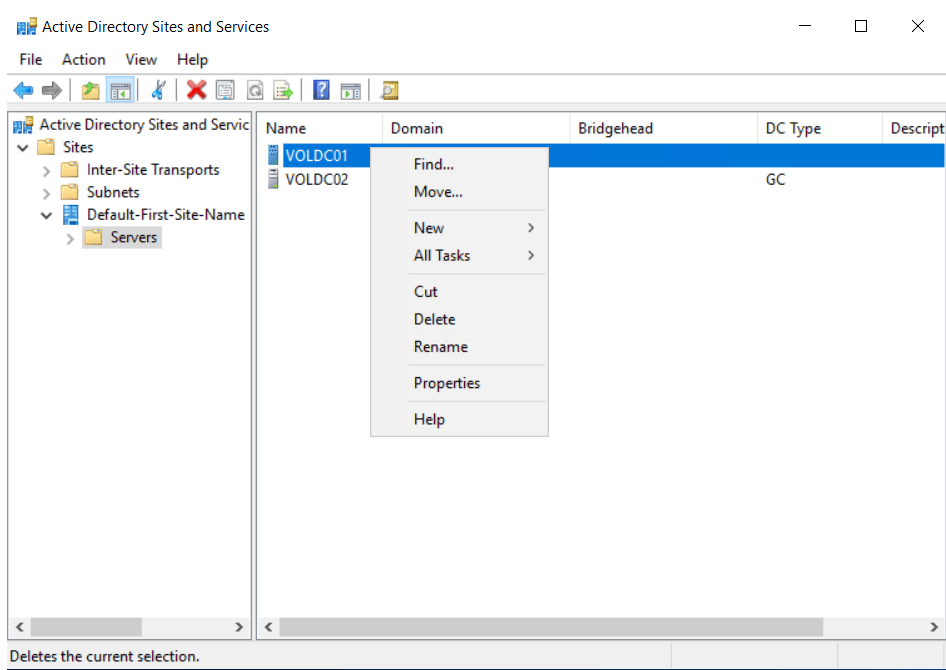This screenshot has height=670, width=946.
Task: Open the View menu in menu bar
Action: coord(141,59)
